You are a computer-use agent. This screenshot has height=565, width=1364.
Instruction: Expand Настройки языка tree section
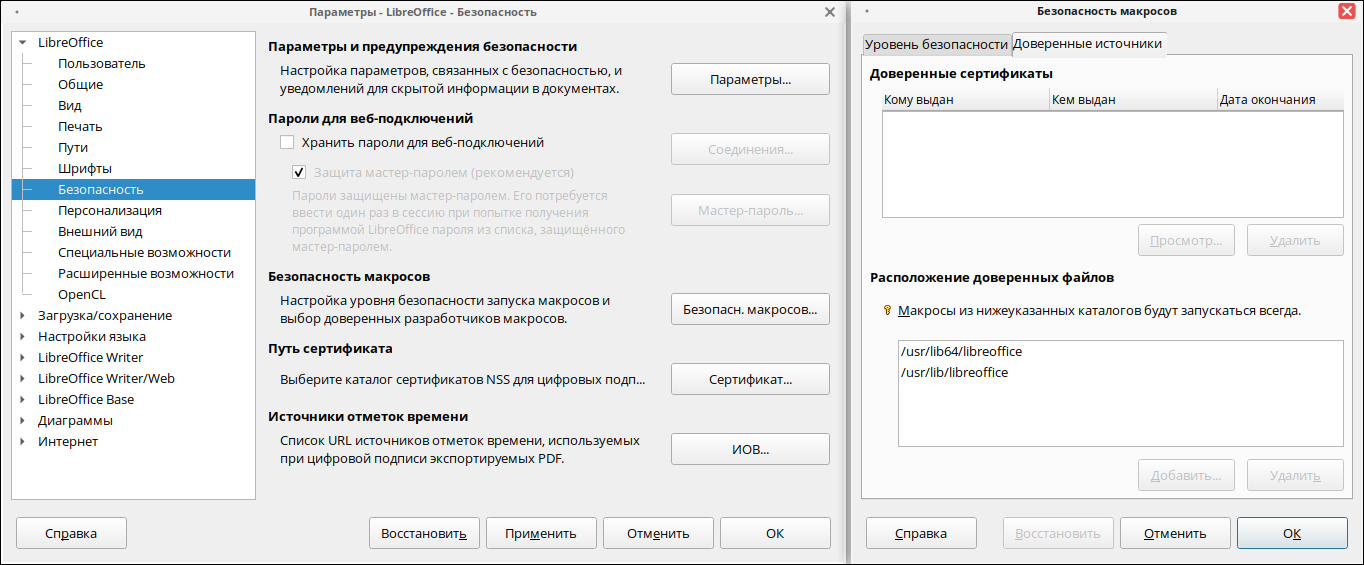coord(23,337)
